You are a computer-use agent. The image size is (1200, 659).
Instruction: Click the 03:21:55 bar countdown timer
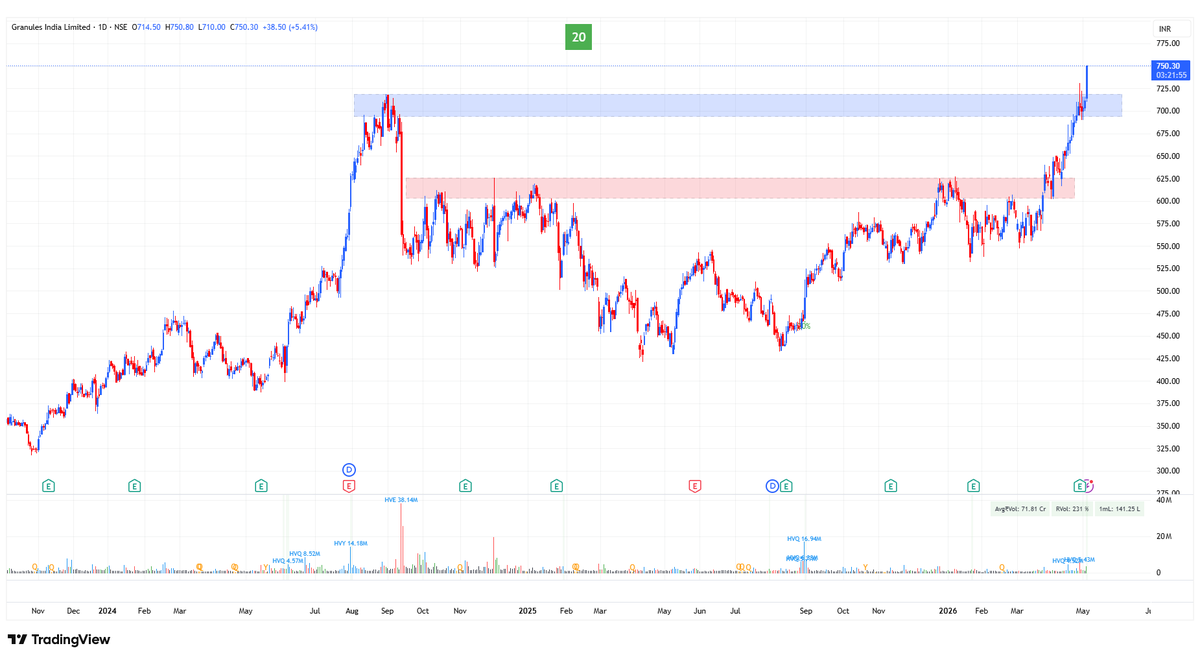pos(1170,75)
